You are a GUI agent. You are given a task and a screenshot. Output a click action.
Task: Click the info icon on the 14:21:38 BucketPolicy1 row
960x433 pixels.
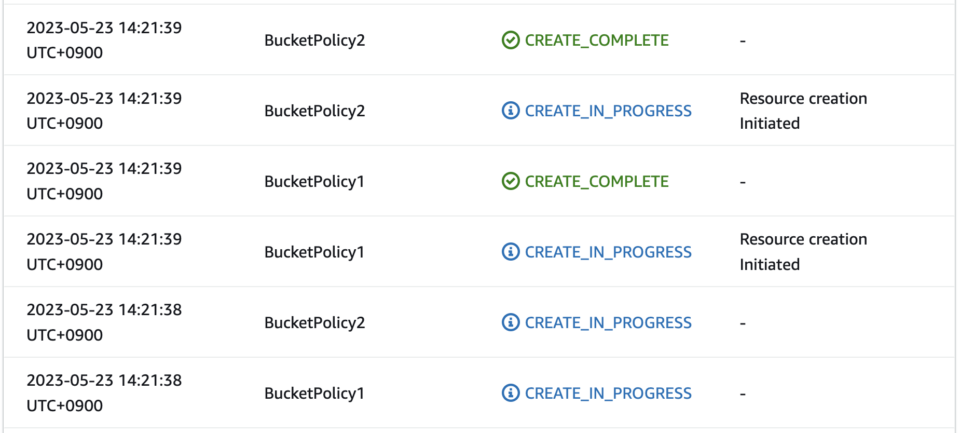coord(511,393)
